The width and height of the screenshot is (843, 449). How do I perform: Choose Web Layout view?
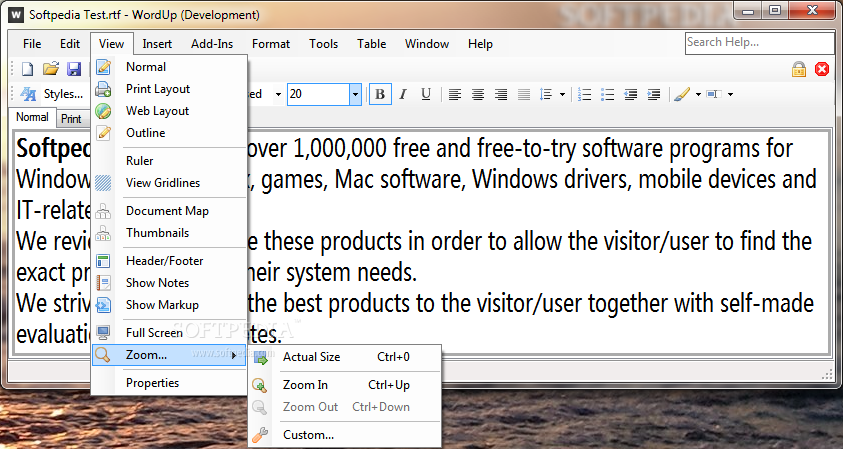tap(169, 111)
